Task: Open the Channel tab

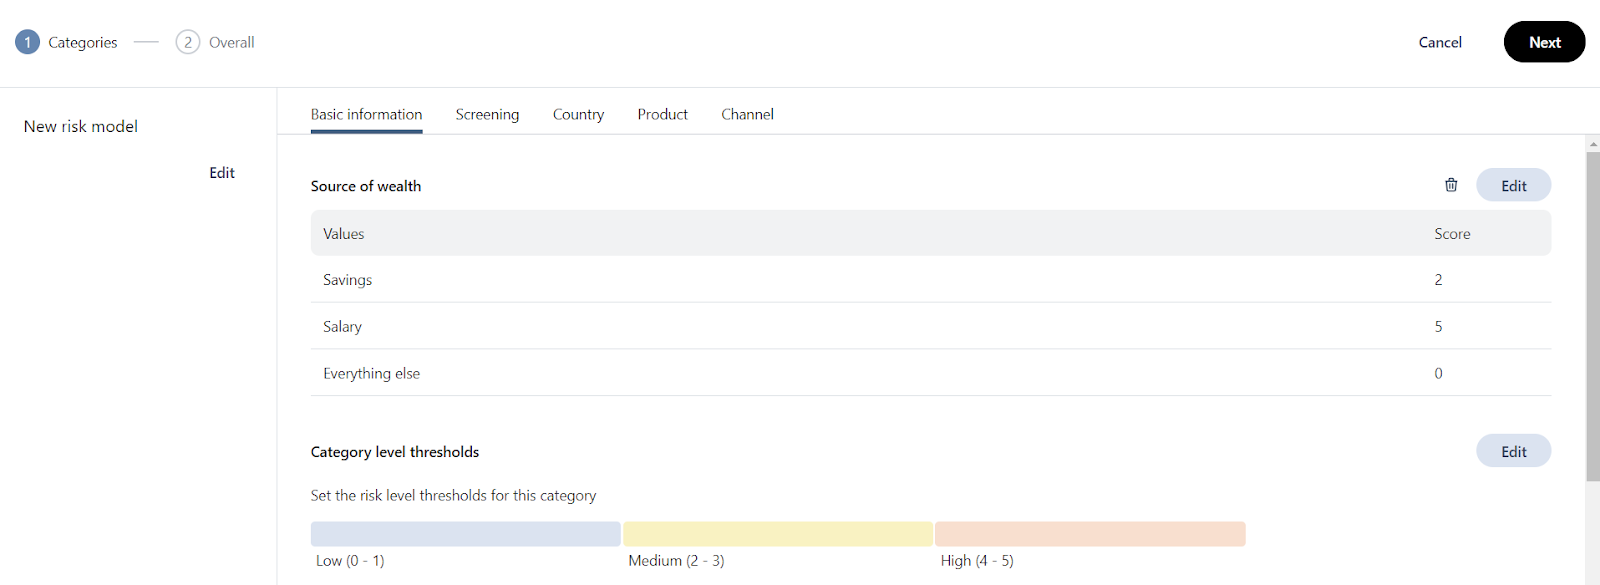Action: [747, 114]
